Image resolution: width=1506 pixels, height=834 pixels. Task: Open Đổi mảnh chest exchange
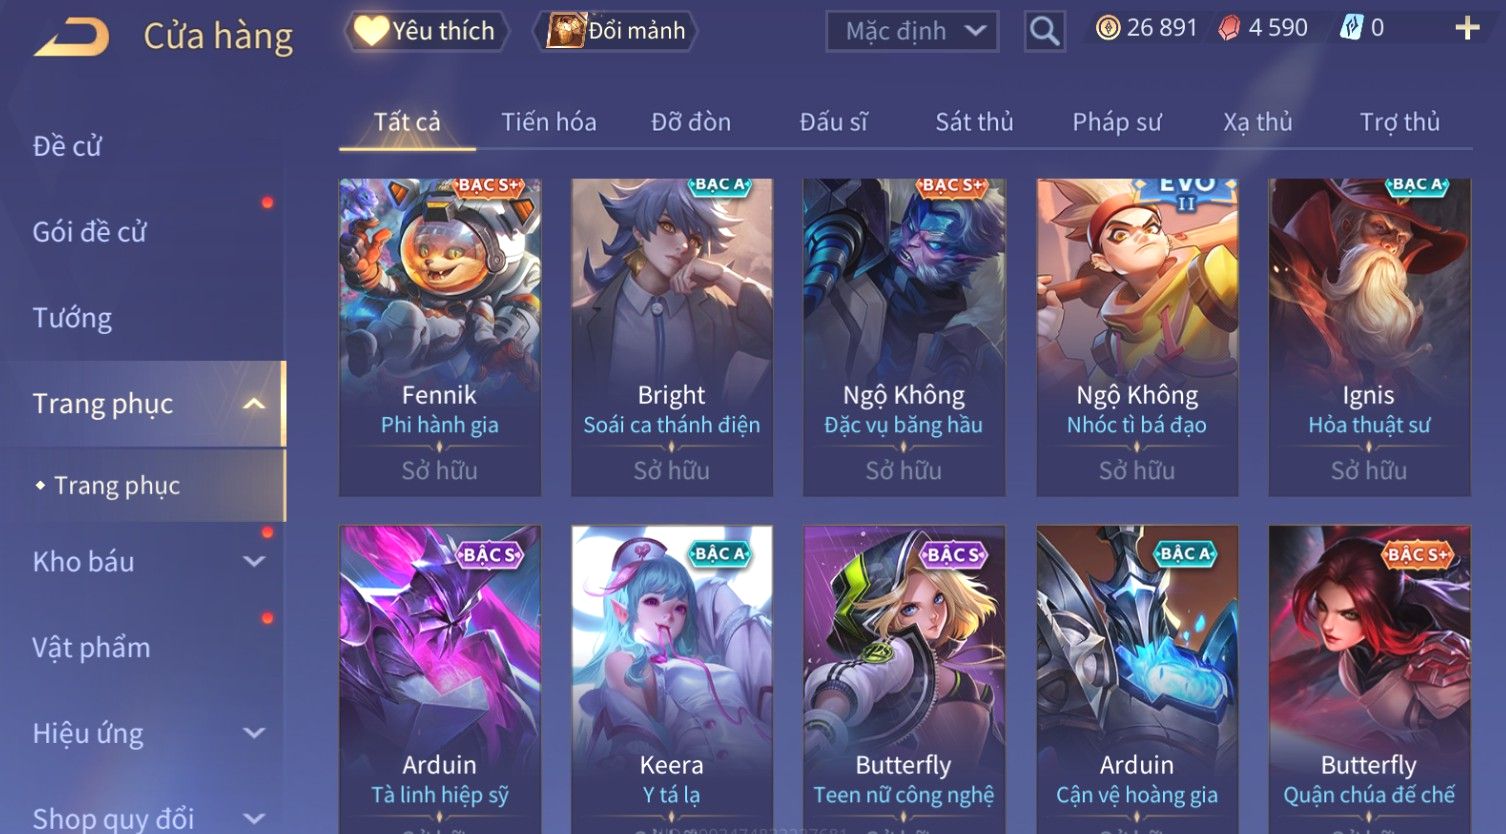coord(619,31)
